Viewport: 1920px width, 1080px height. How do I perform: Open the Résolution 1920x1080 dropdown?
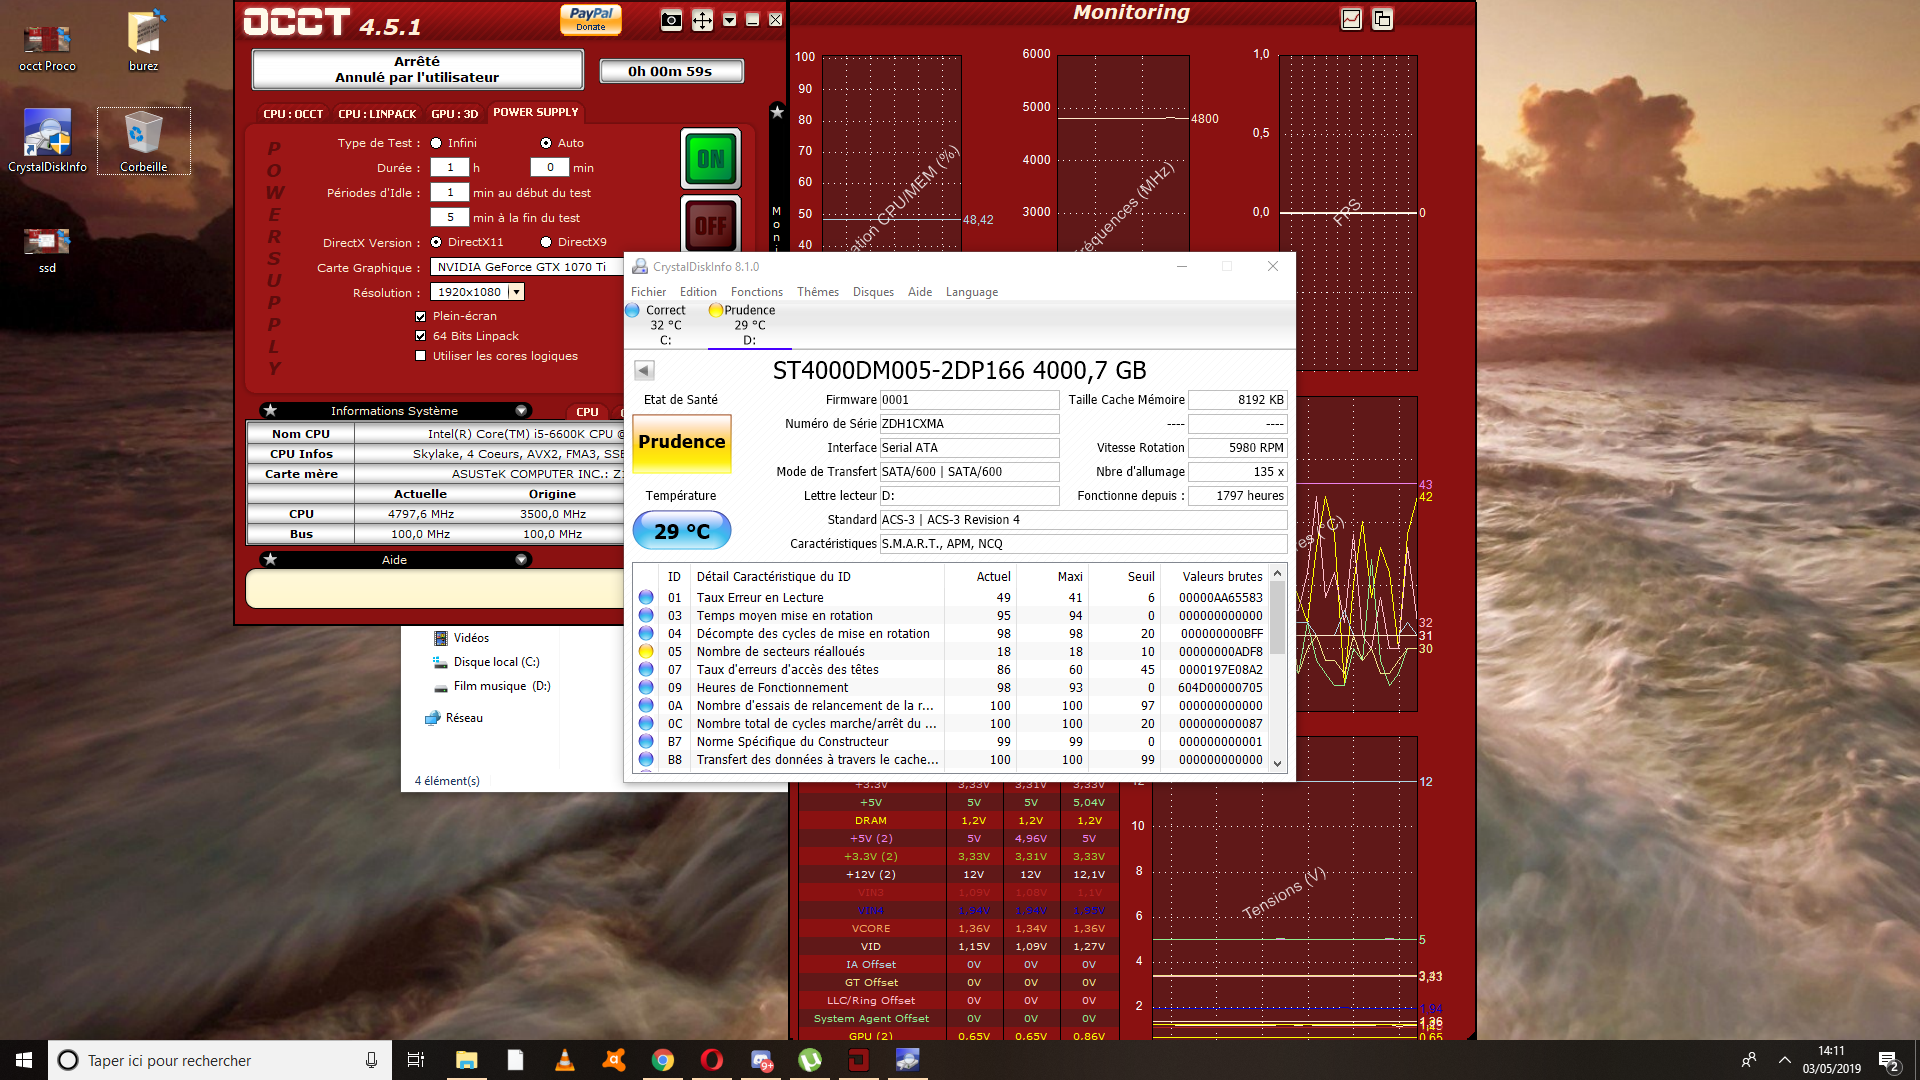(516, 292)
